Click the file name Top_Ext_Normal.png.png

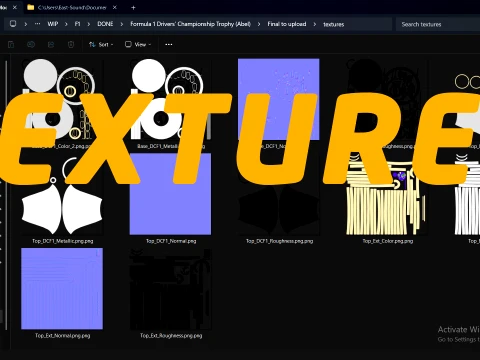[x=62, y=335]
